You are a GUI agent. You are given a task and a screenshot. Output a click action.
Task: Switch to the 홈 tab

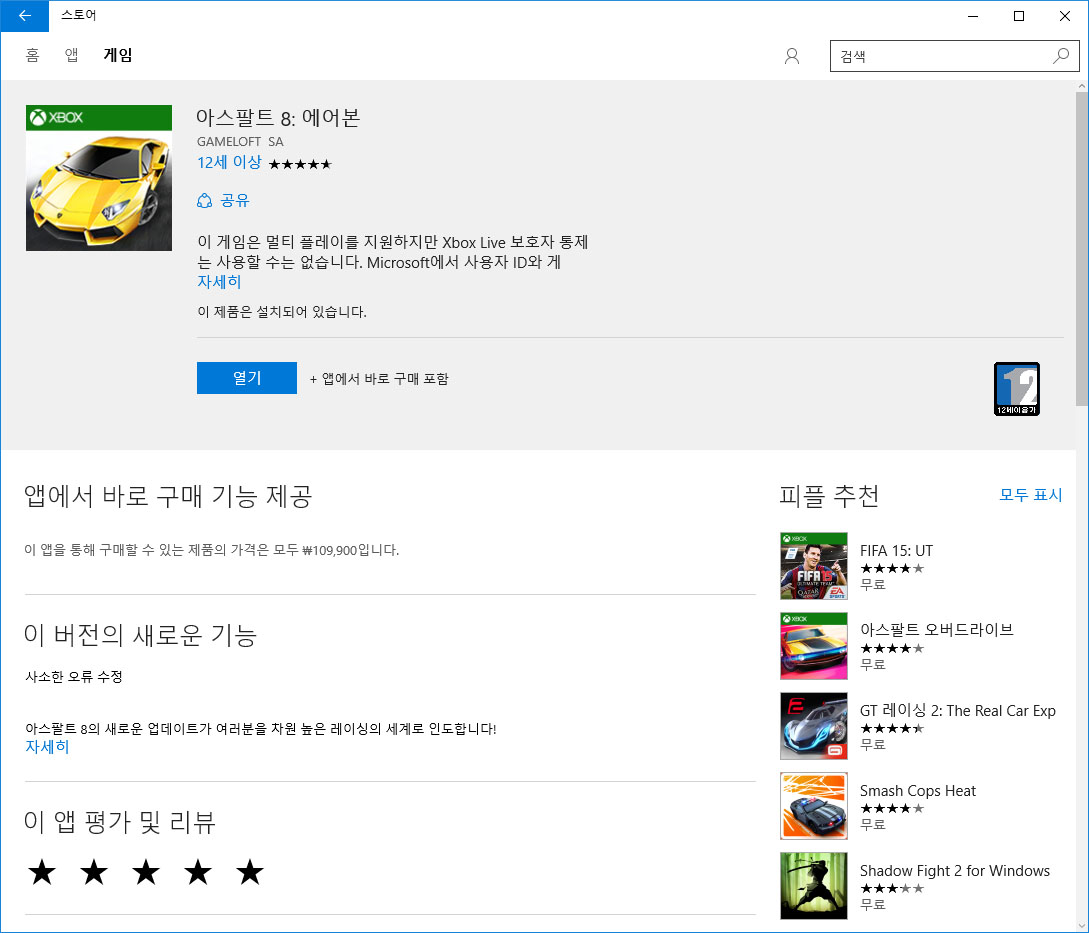32,55
